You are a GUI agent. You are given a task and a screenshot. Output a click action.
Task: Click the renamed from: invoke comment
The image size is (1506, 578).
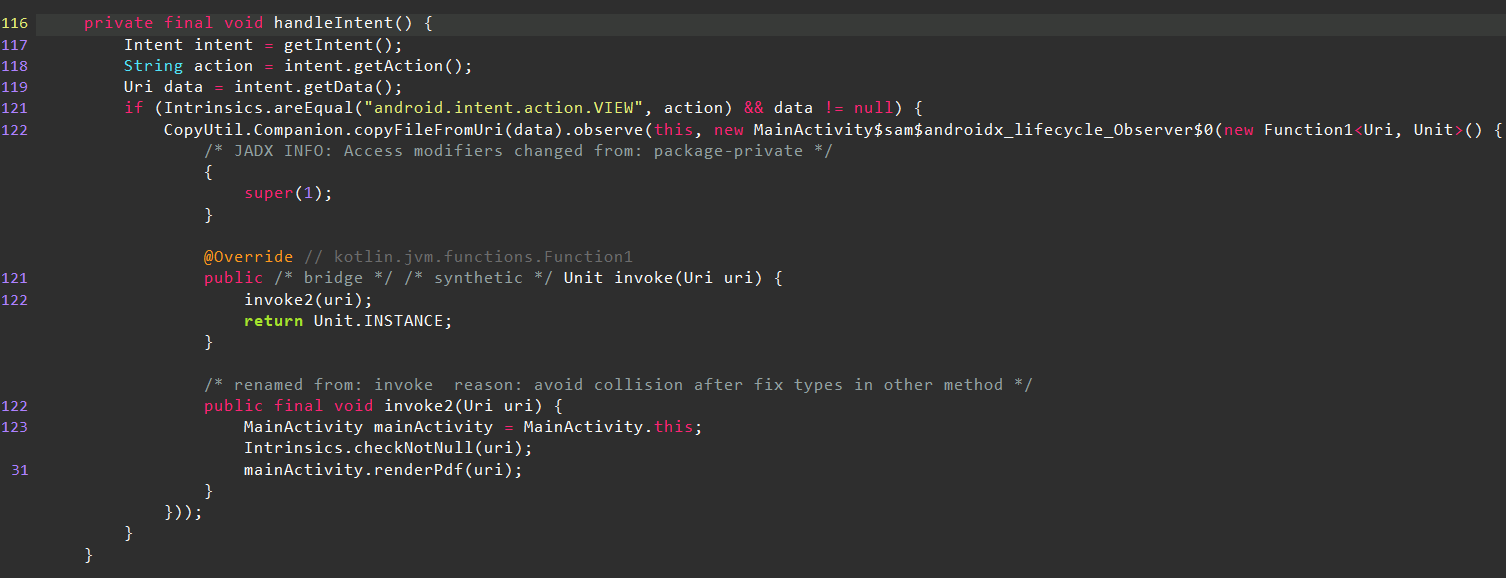pyautogui.click(x=618, y=385)
